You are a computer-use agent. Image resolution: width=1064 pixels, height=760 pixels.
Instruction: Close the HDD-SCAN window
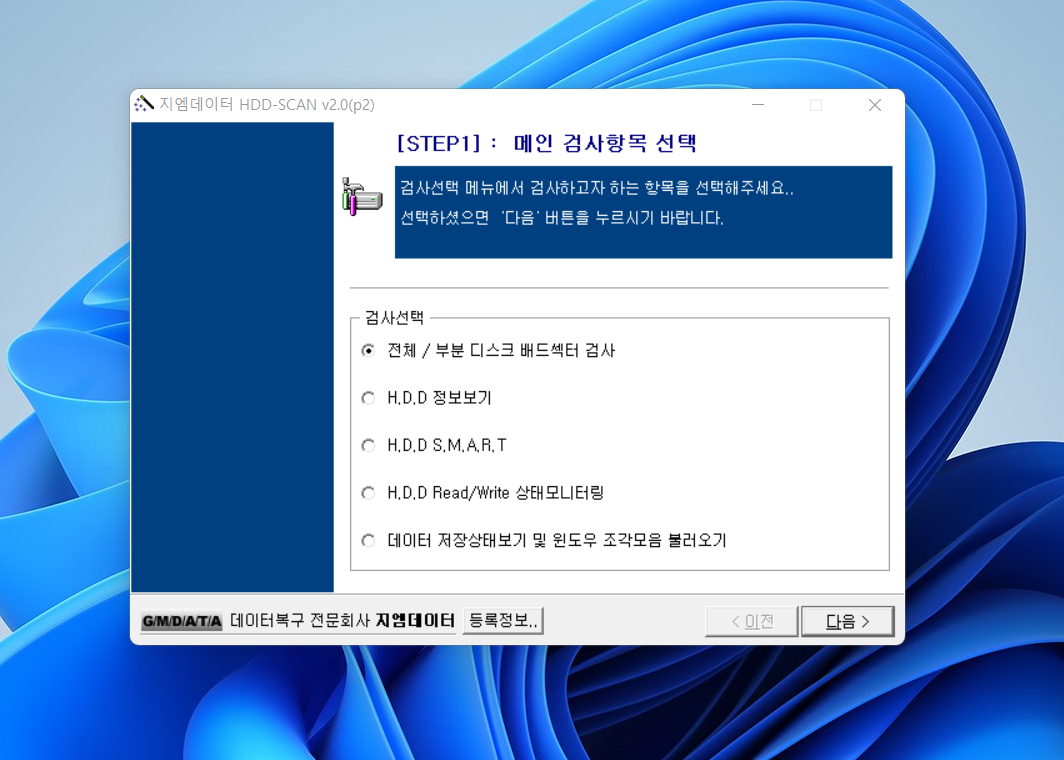pyautogui.click(x=875, y=104)
